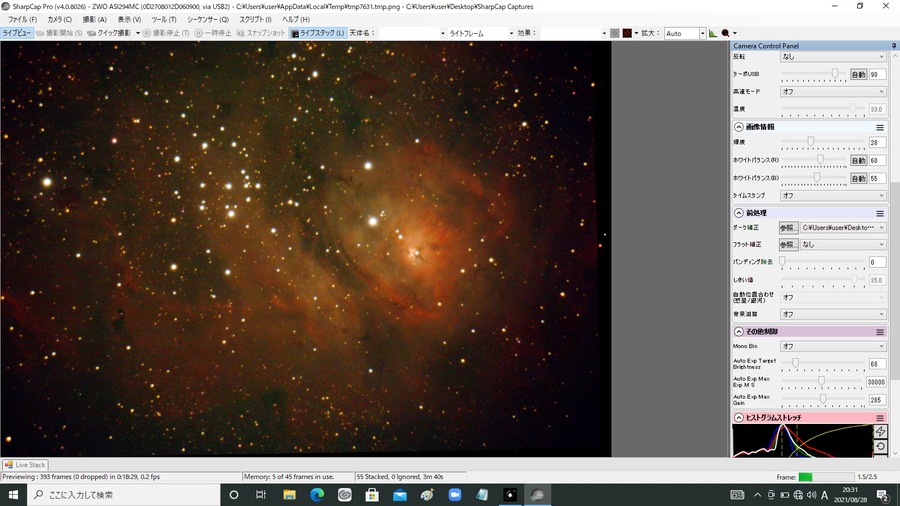The image size is (900, 506).
Task: Collapse the 画像情報 section
Action: pyautogui.click(x=739, y=127)
